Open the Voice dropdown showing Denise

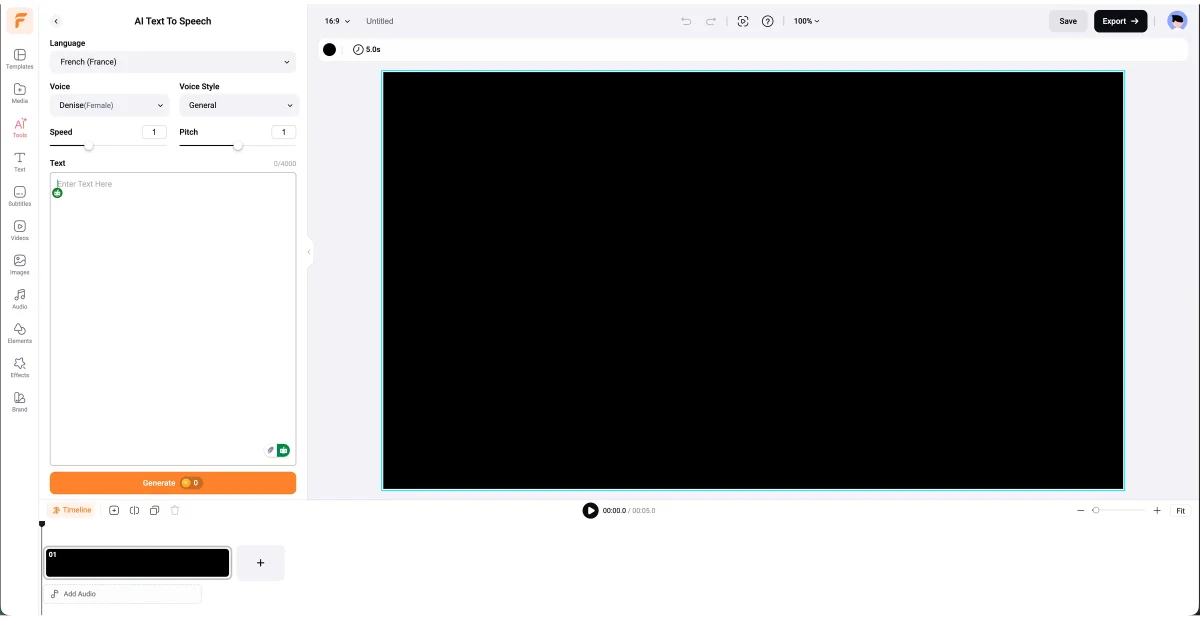point(108,105)
